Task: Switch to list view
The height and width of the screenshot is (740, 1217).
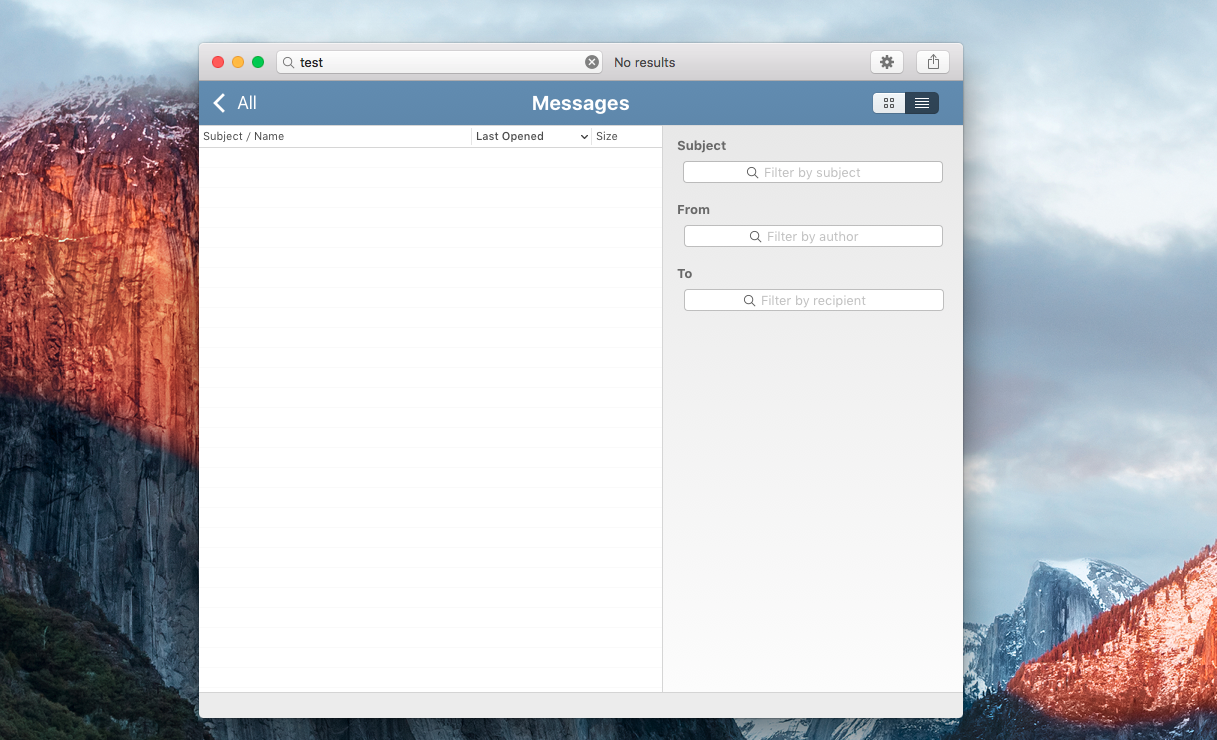Action: (x=922, y=103)
